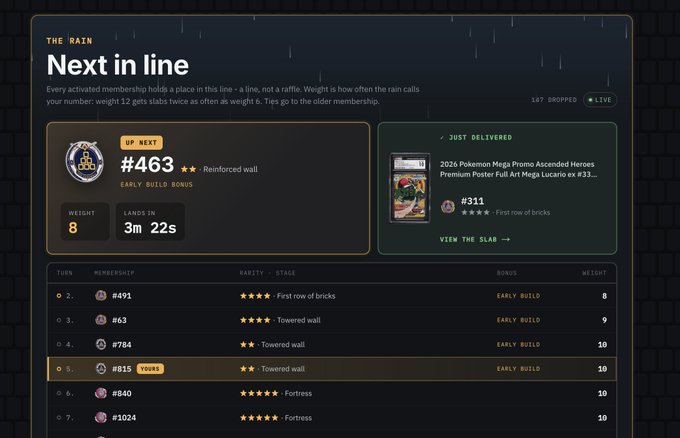The height and width of the screenshot is (438, 680).
Task: Click the Turn column header
Action: (x=65, y=273)
